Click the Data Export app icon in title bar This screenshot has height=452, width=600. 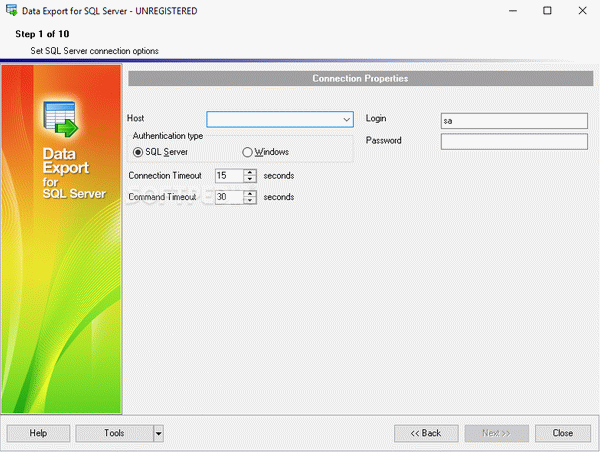11,10
